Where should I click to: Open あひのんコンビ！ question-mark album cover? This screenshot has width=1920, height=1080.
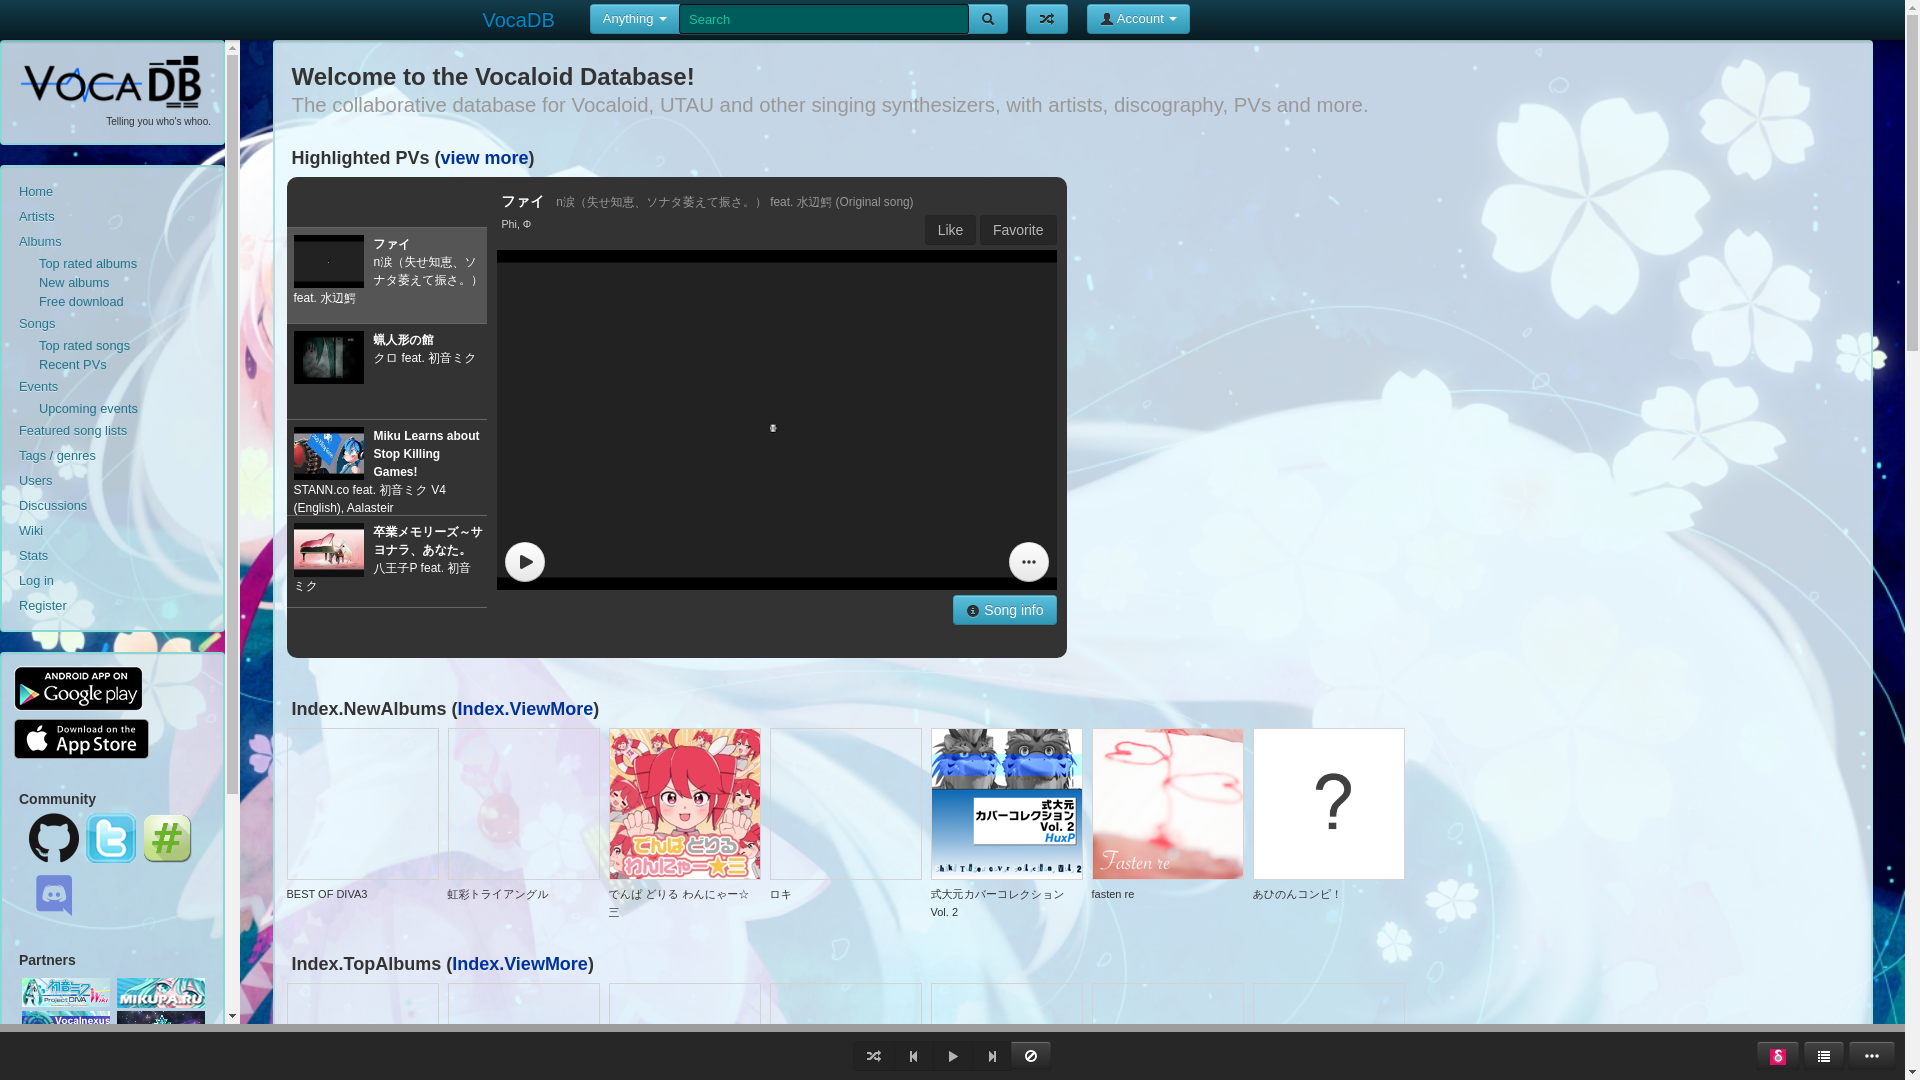(x=1328, y=804)
